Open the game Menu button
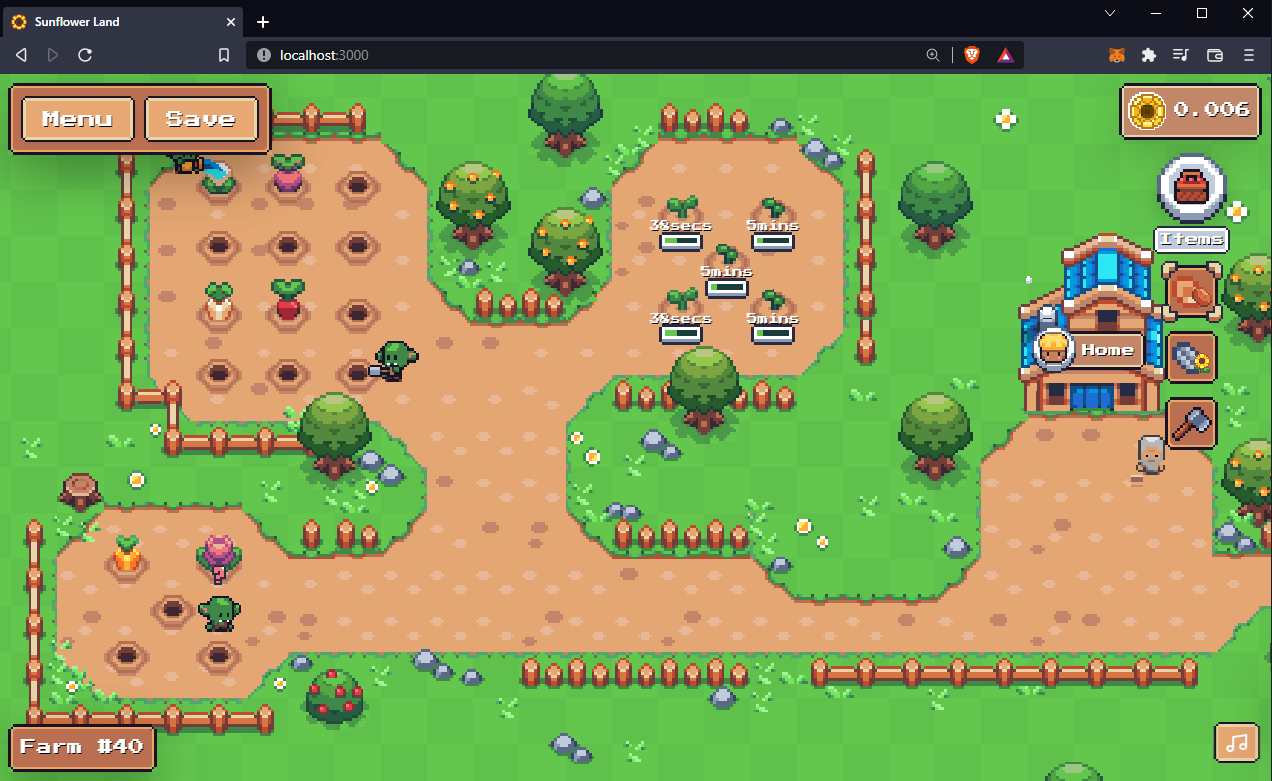 77,119
